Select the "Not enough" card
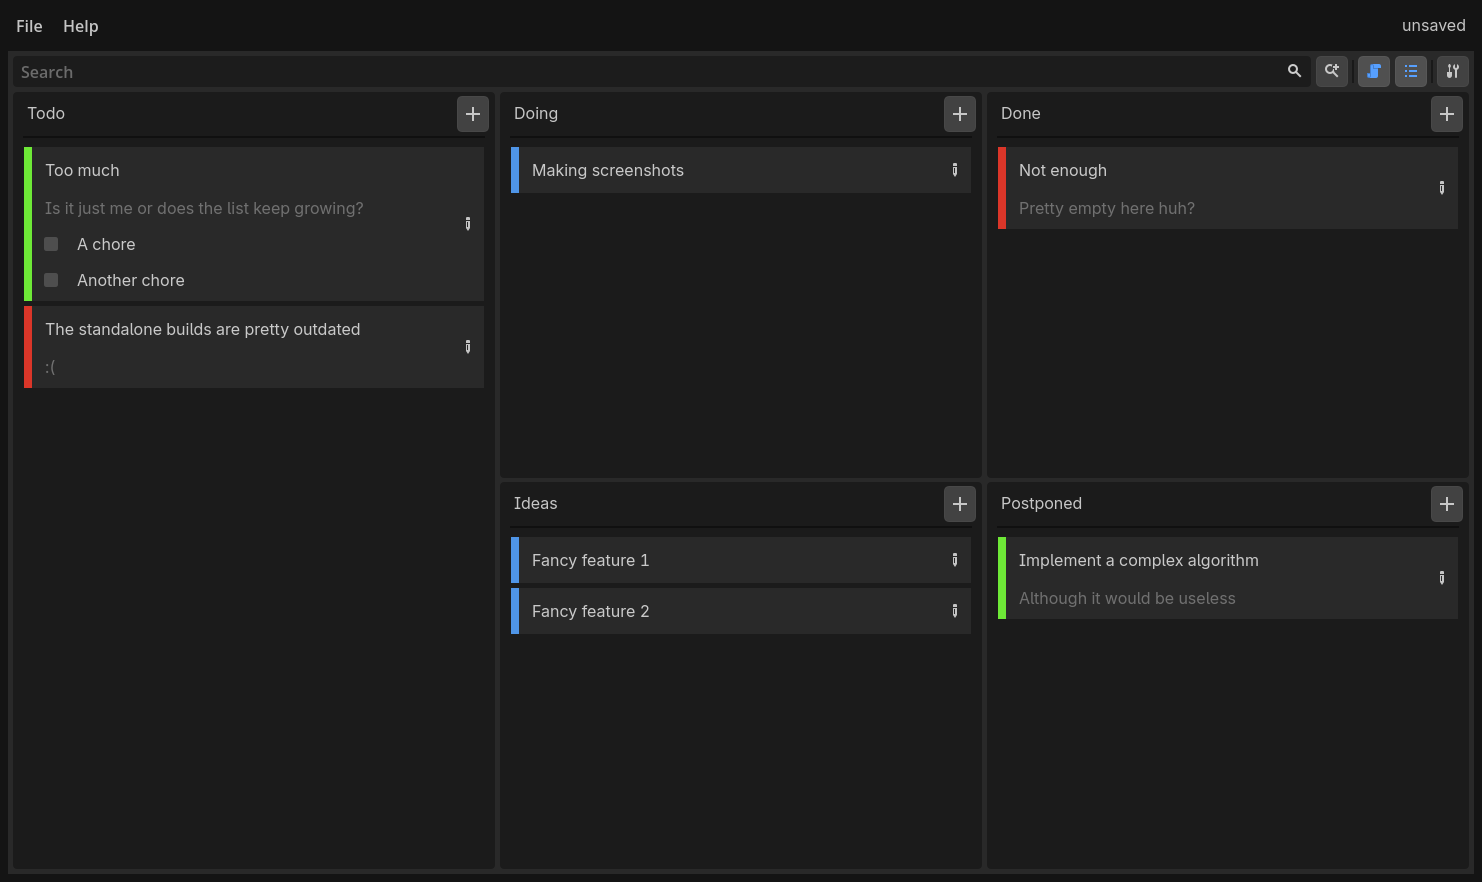Viewport: 1482px width, 882px height. (x=1228, y=188)
